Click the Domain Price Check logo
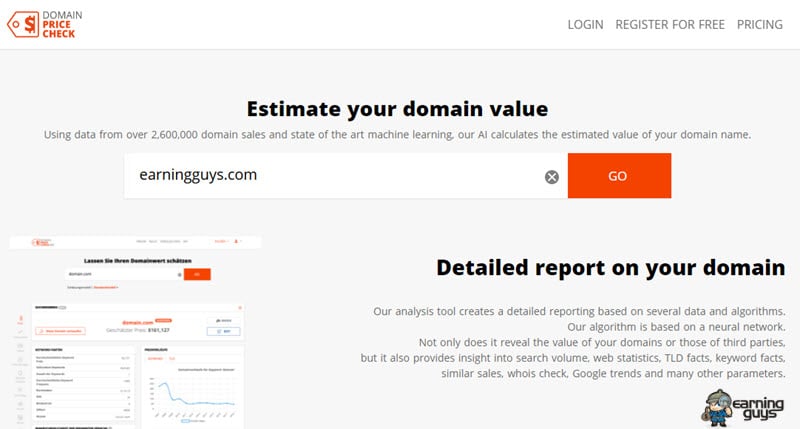The width and height of the screenshot is (800, 429). click(44, 24)
